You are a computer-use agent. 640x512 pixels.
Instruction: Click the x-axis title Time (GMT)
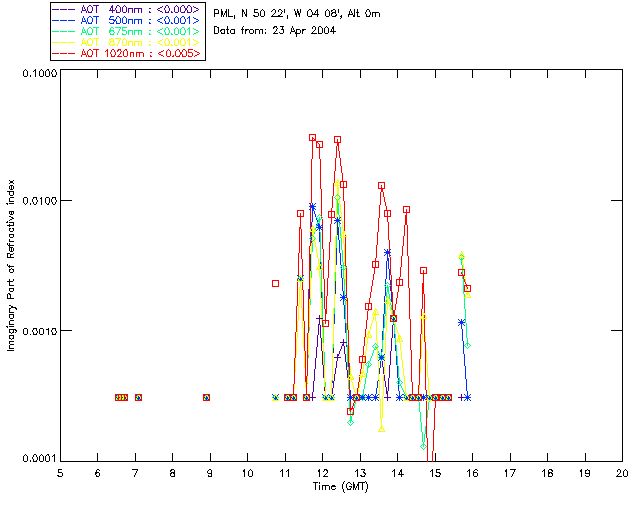coord(340,487)
